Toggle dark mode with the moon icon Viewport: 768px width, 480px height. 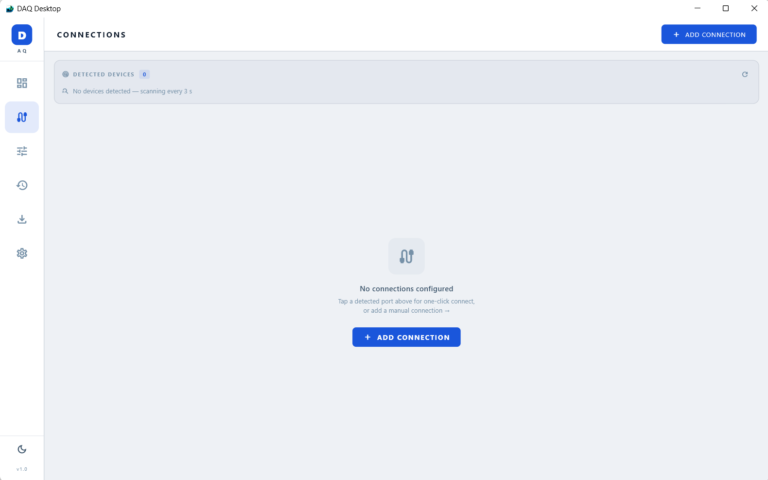click(x=22, y=449)
